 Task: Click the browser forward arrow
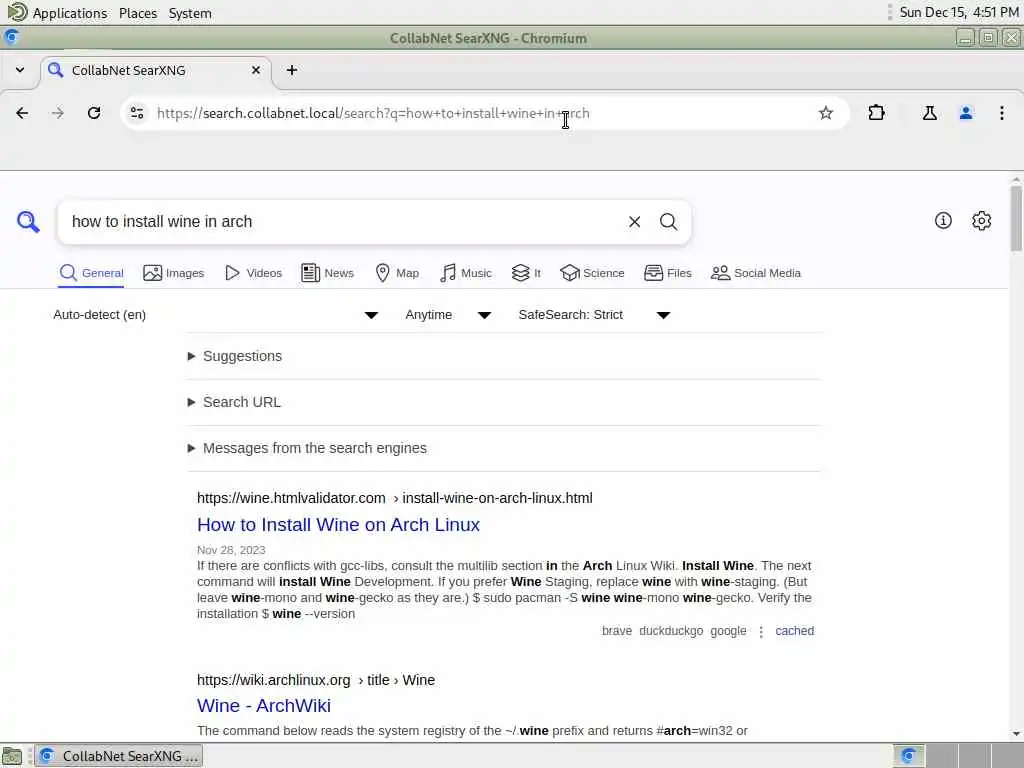tap(57, 113)
